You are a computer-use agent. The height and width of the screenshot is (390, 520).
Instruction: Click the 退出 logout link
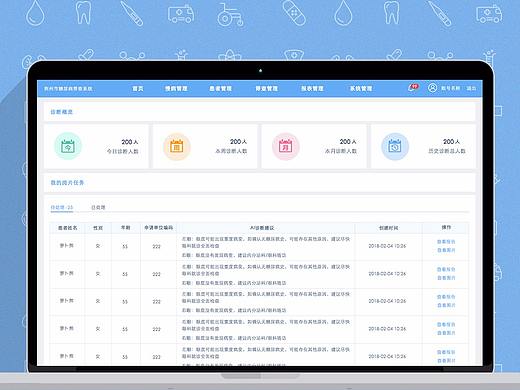pyautogui.click(x=471, y=88)
